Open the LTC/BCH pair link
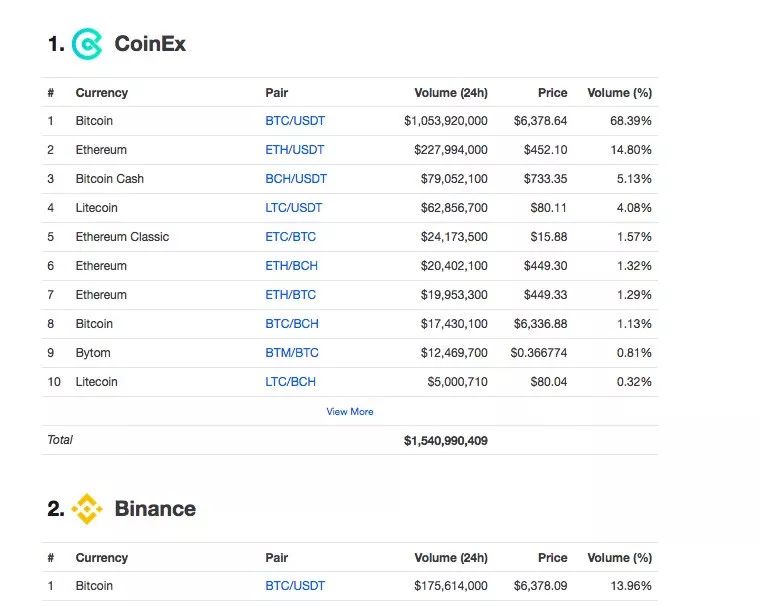761x607 pixels. [x=290, y=382]
